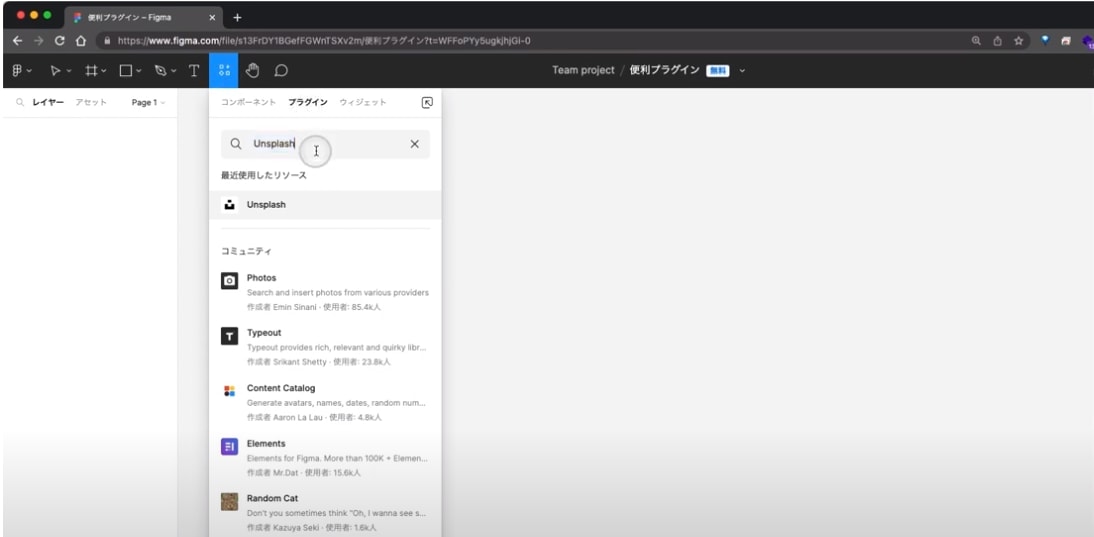The height and width of the screenshot is (537, 1094).
Task: Expand the main menu dropdown arrow
Action: (29, 71)
